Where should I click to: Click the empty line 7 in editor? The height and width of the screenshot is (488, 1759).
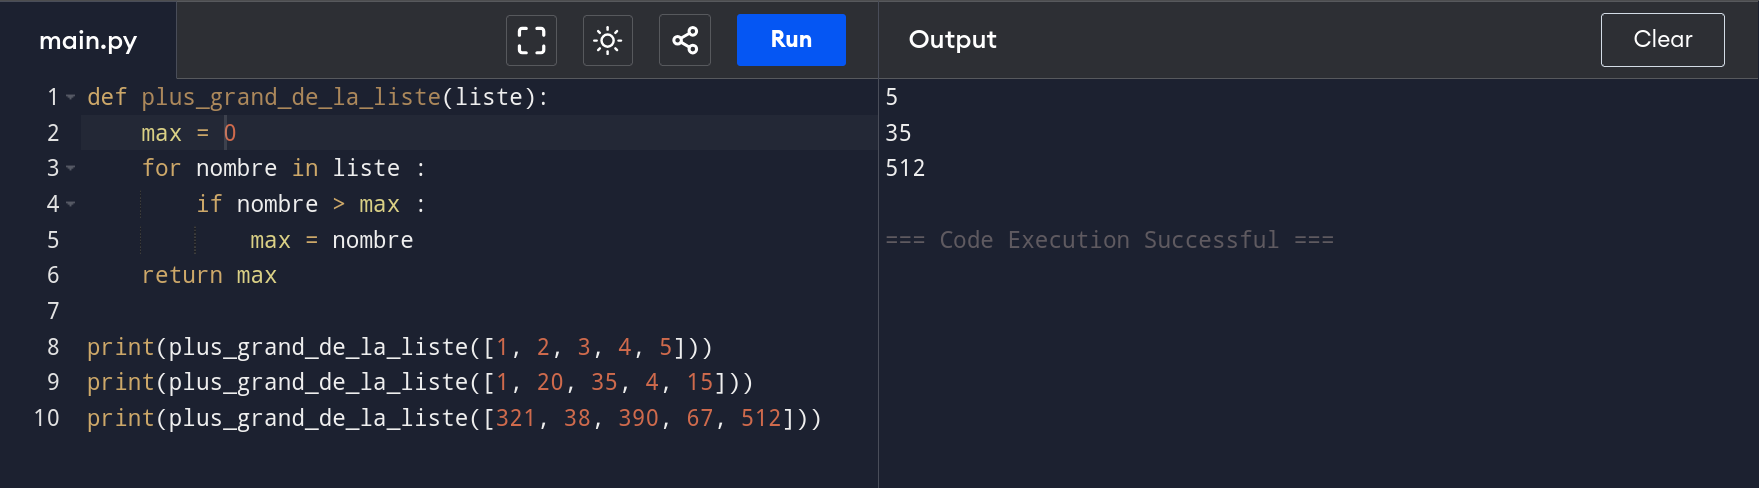(x=400, y=312)
